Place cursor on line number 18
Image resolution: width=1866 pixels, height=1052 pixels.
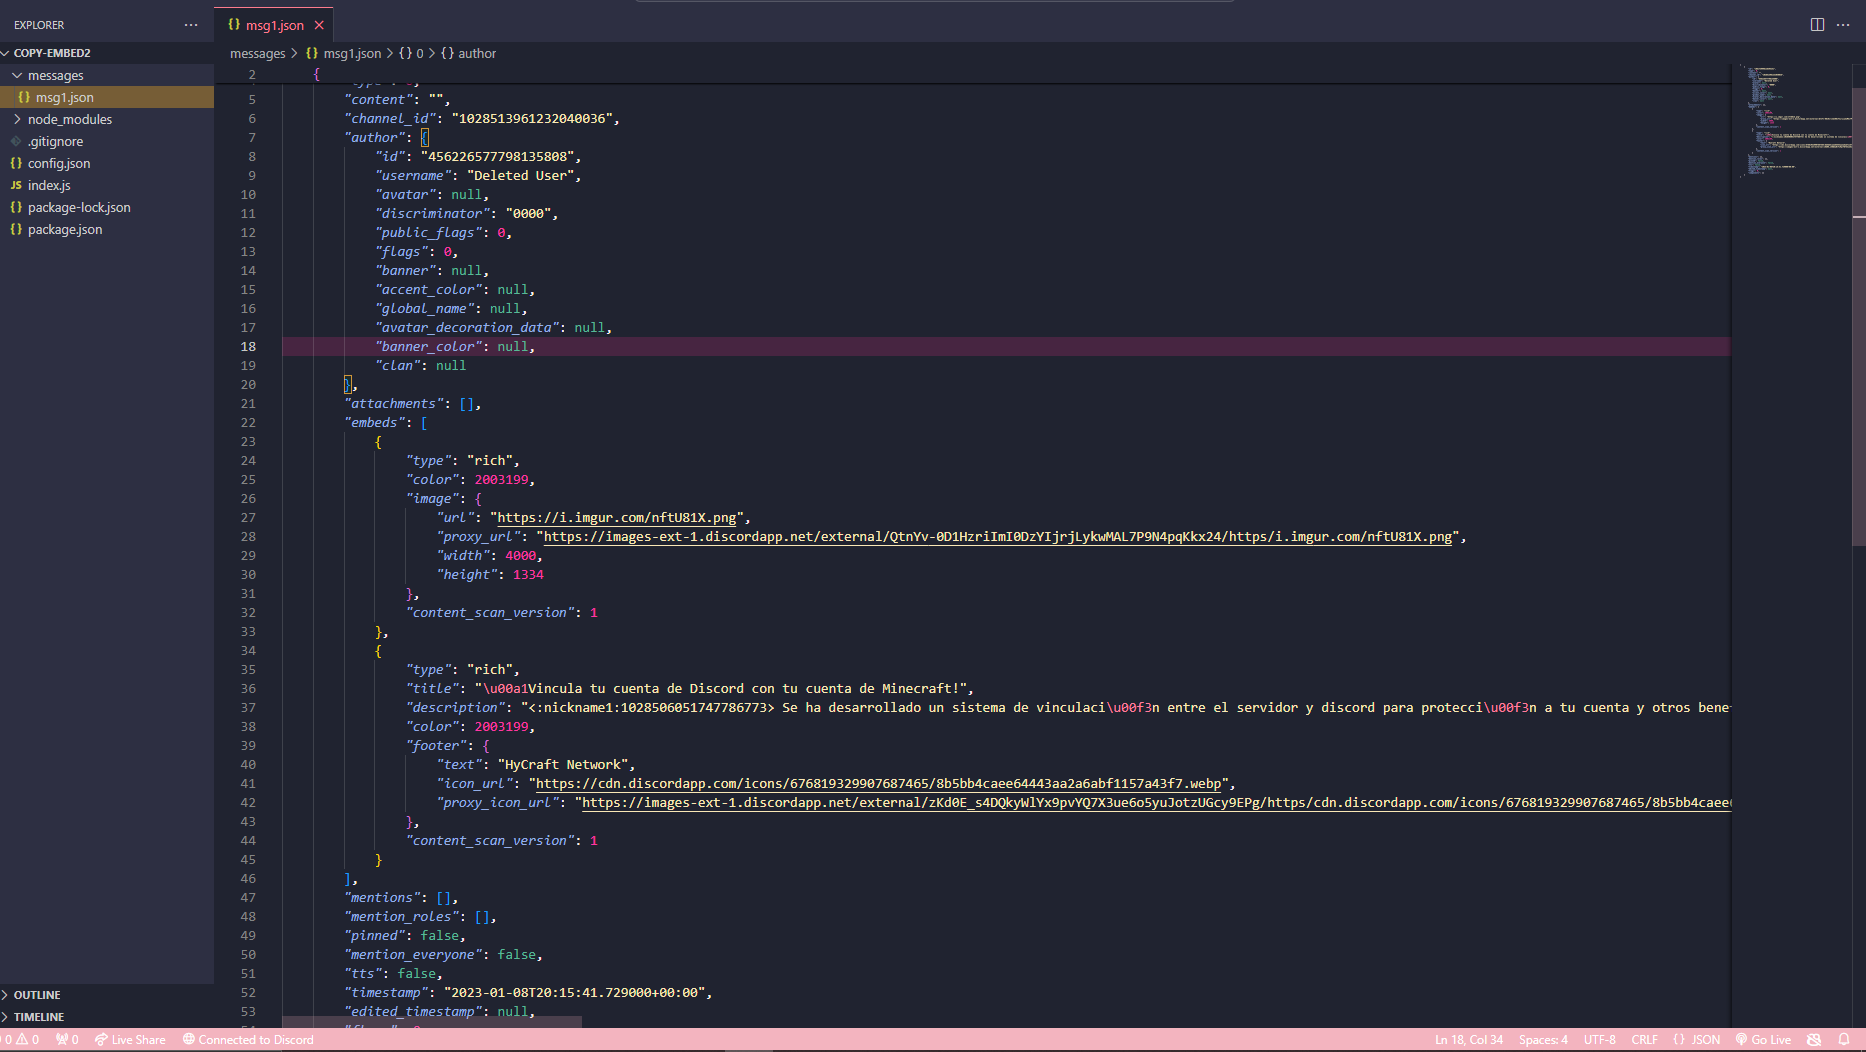tap(248, 347)
